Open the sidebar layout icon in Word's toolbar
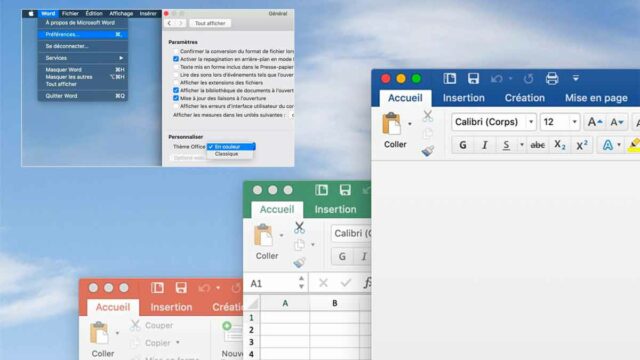This screenshot has height=360, width=640. tap(449, 78)
